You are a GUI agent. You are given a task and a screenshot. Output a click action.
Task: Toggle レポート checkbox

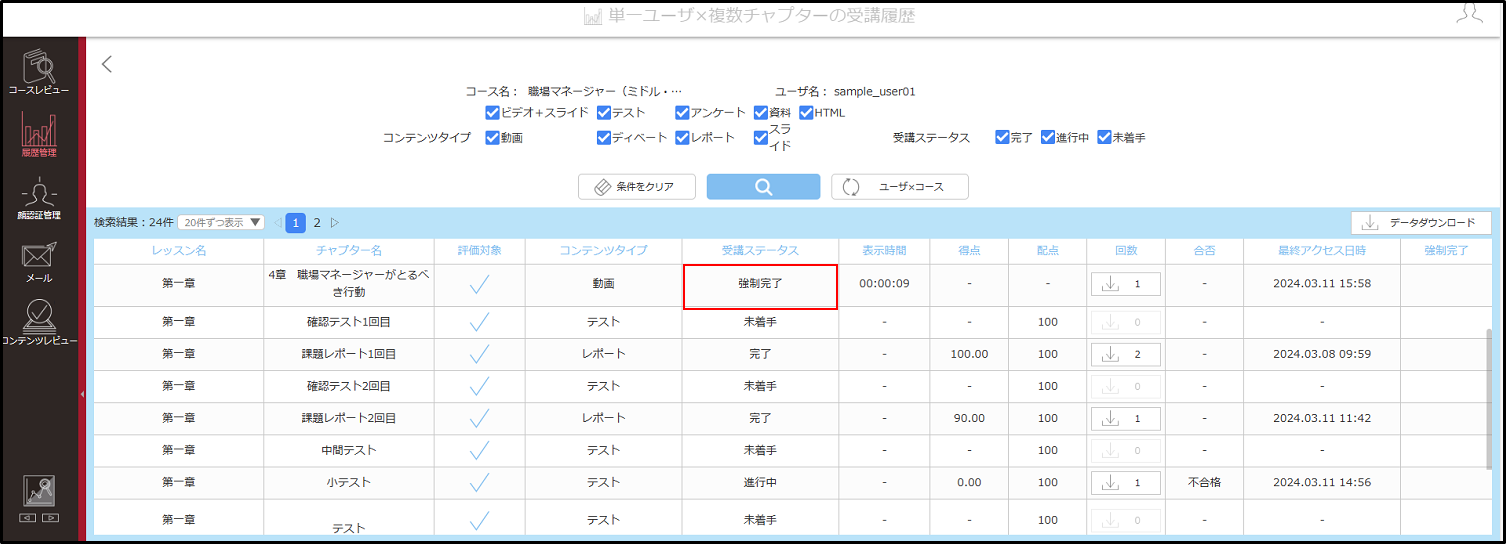click(x=682, y=138)
